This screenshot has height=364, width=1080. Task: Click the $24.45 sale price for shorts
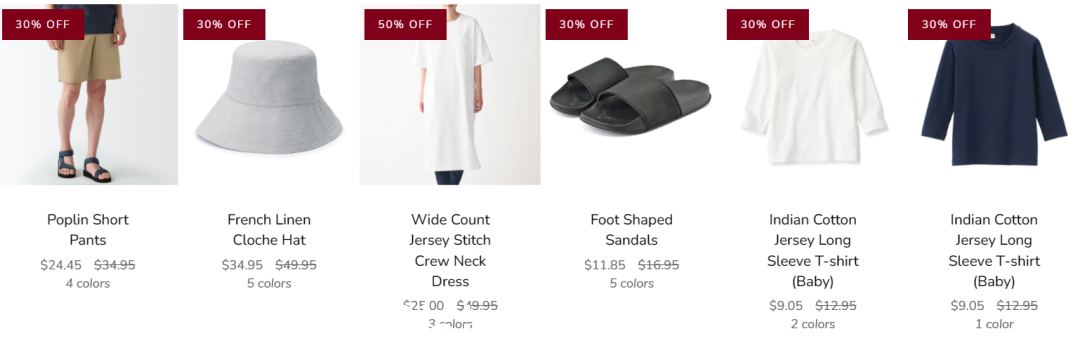tap(61, 265)
